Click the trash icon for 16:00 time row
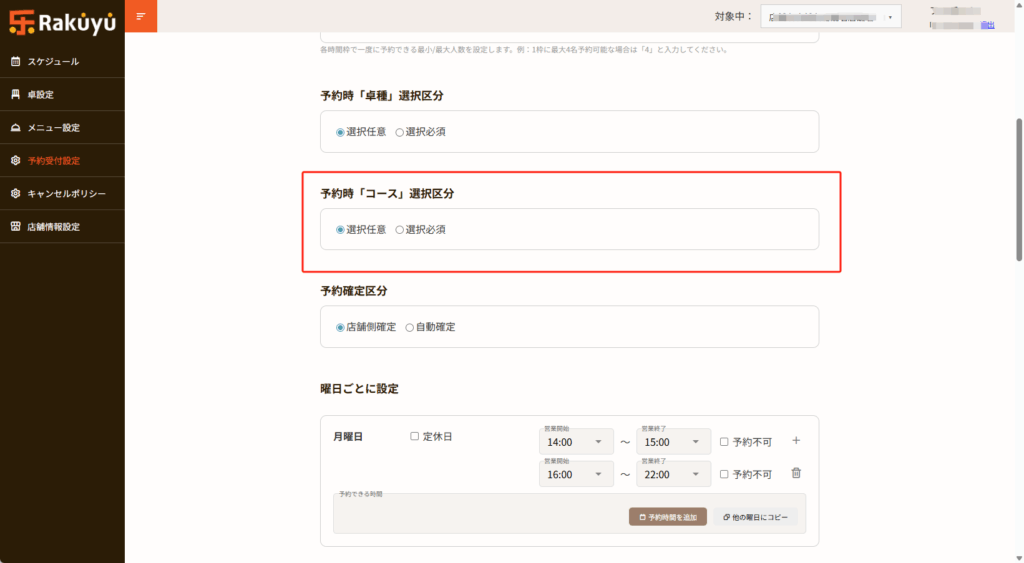This screenshot has width=1024, height=563. [796, 474]
